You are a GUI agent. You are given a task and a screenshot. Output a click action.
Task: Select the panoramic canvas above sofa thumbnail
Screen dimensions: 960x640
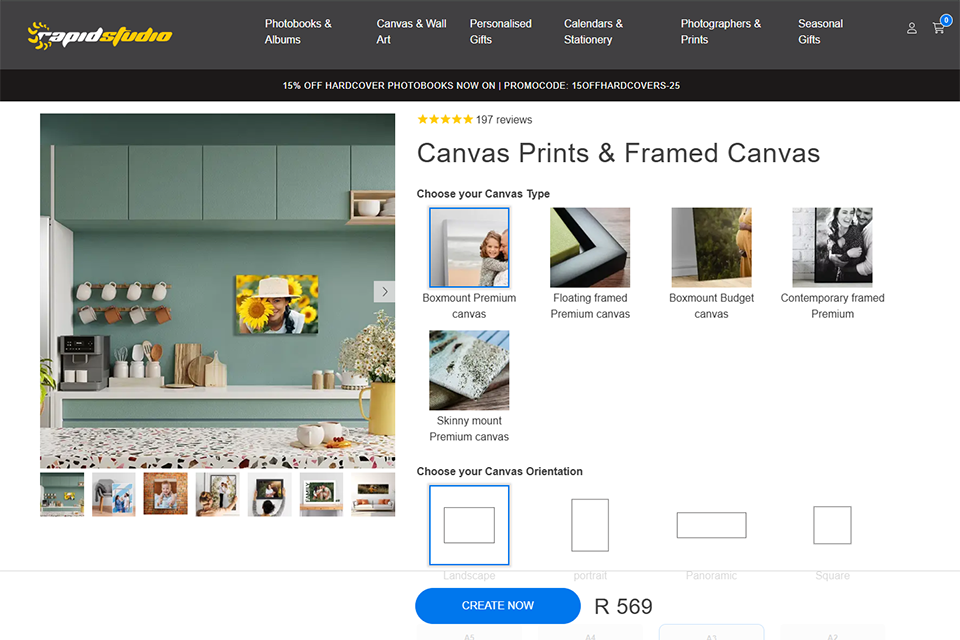click(x=373, y=494)
